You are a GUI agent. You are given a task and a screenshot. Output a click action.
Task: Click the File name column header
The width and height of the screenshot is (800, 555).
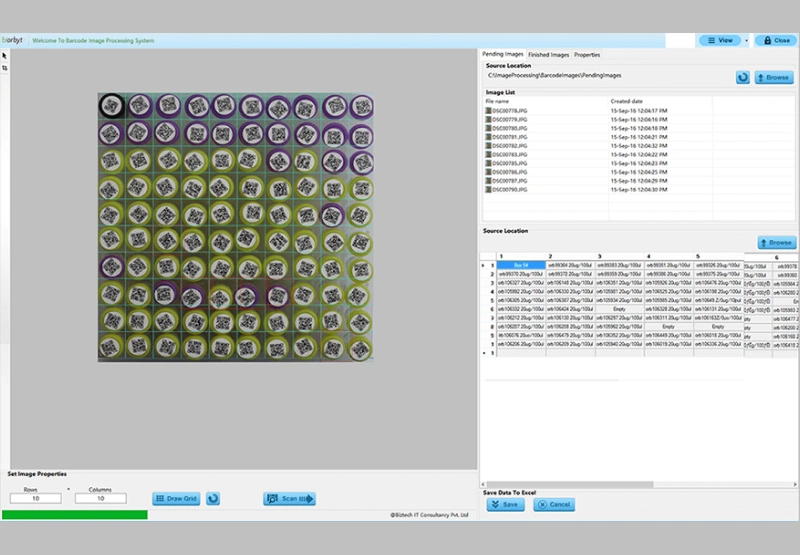click(x=546, y=101)
